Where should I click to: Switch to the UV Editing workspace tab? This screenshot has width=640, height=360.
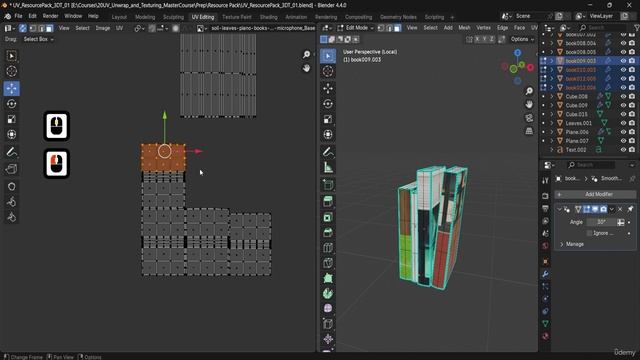203,17
